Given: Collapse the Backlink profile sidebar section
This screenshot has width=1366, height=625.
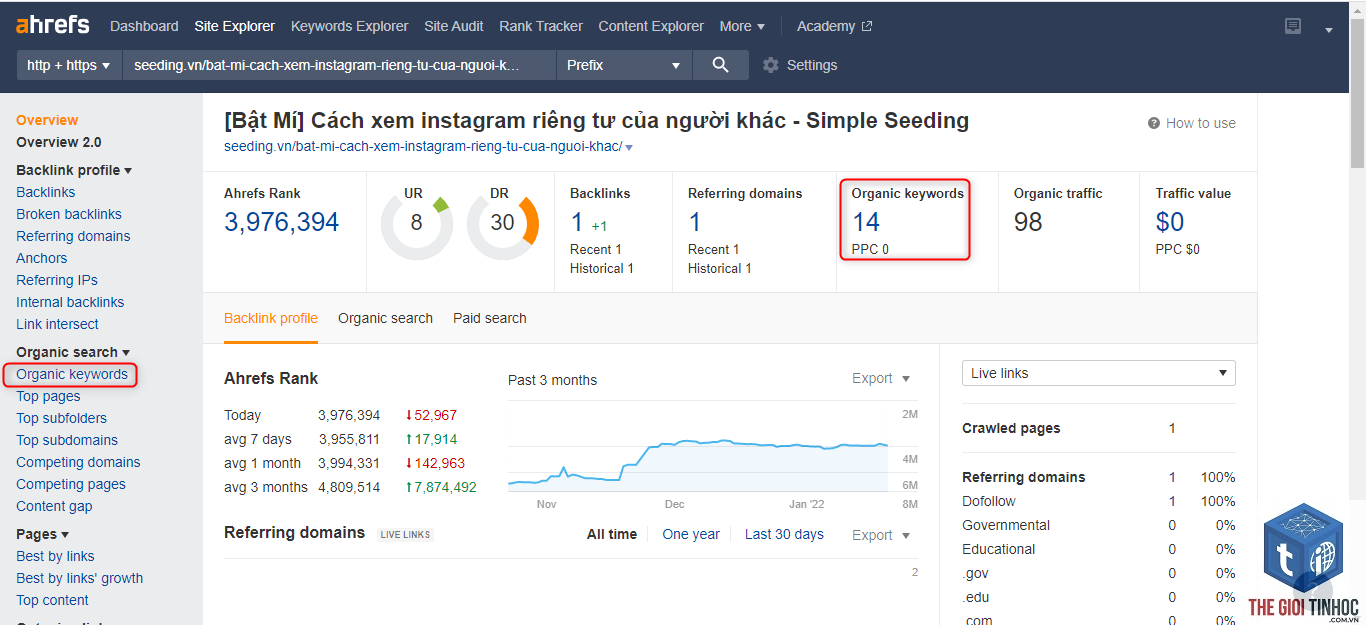Looking at the screenshot, I should click(x=74, y=170).
